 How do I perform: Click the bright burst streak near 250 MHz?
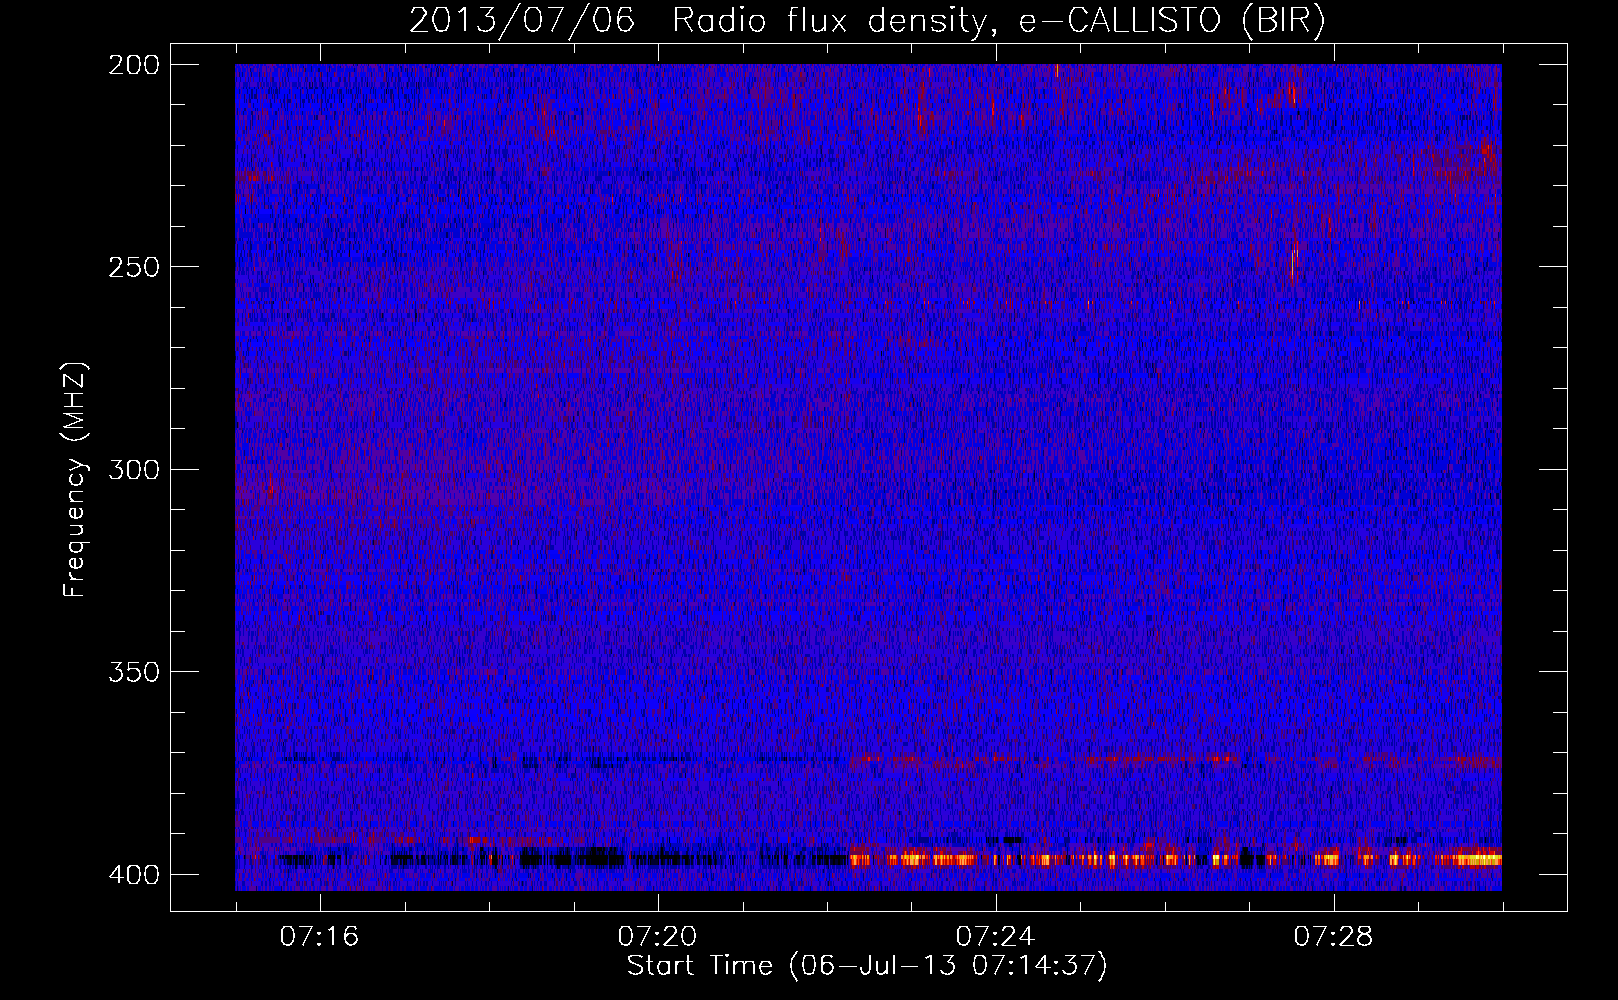coord(1293,264)
